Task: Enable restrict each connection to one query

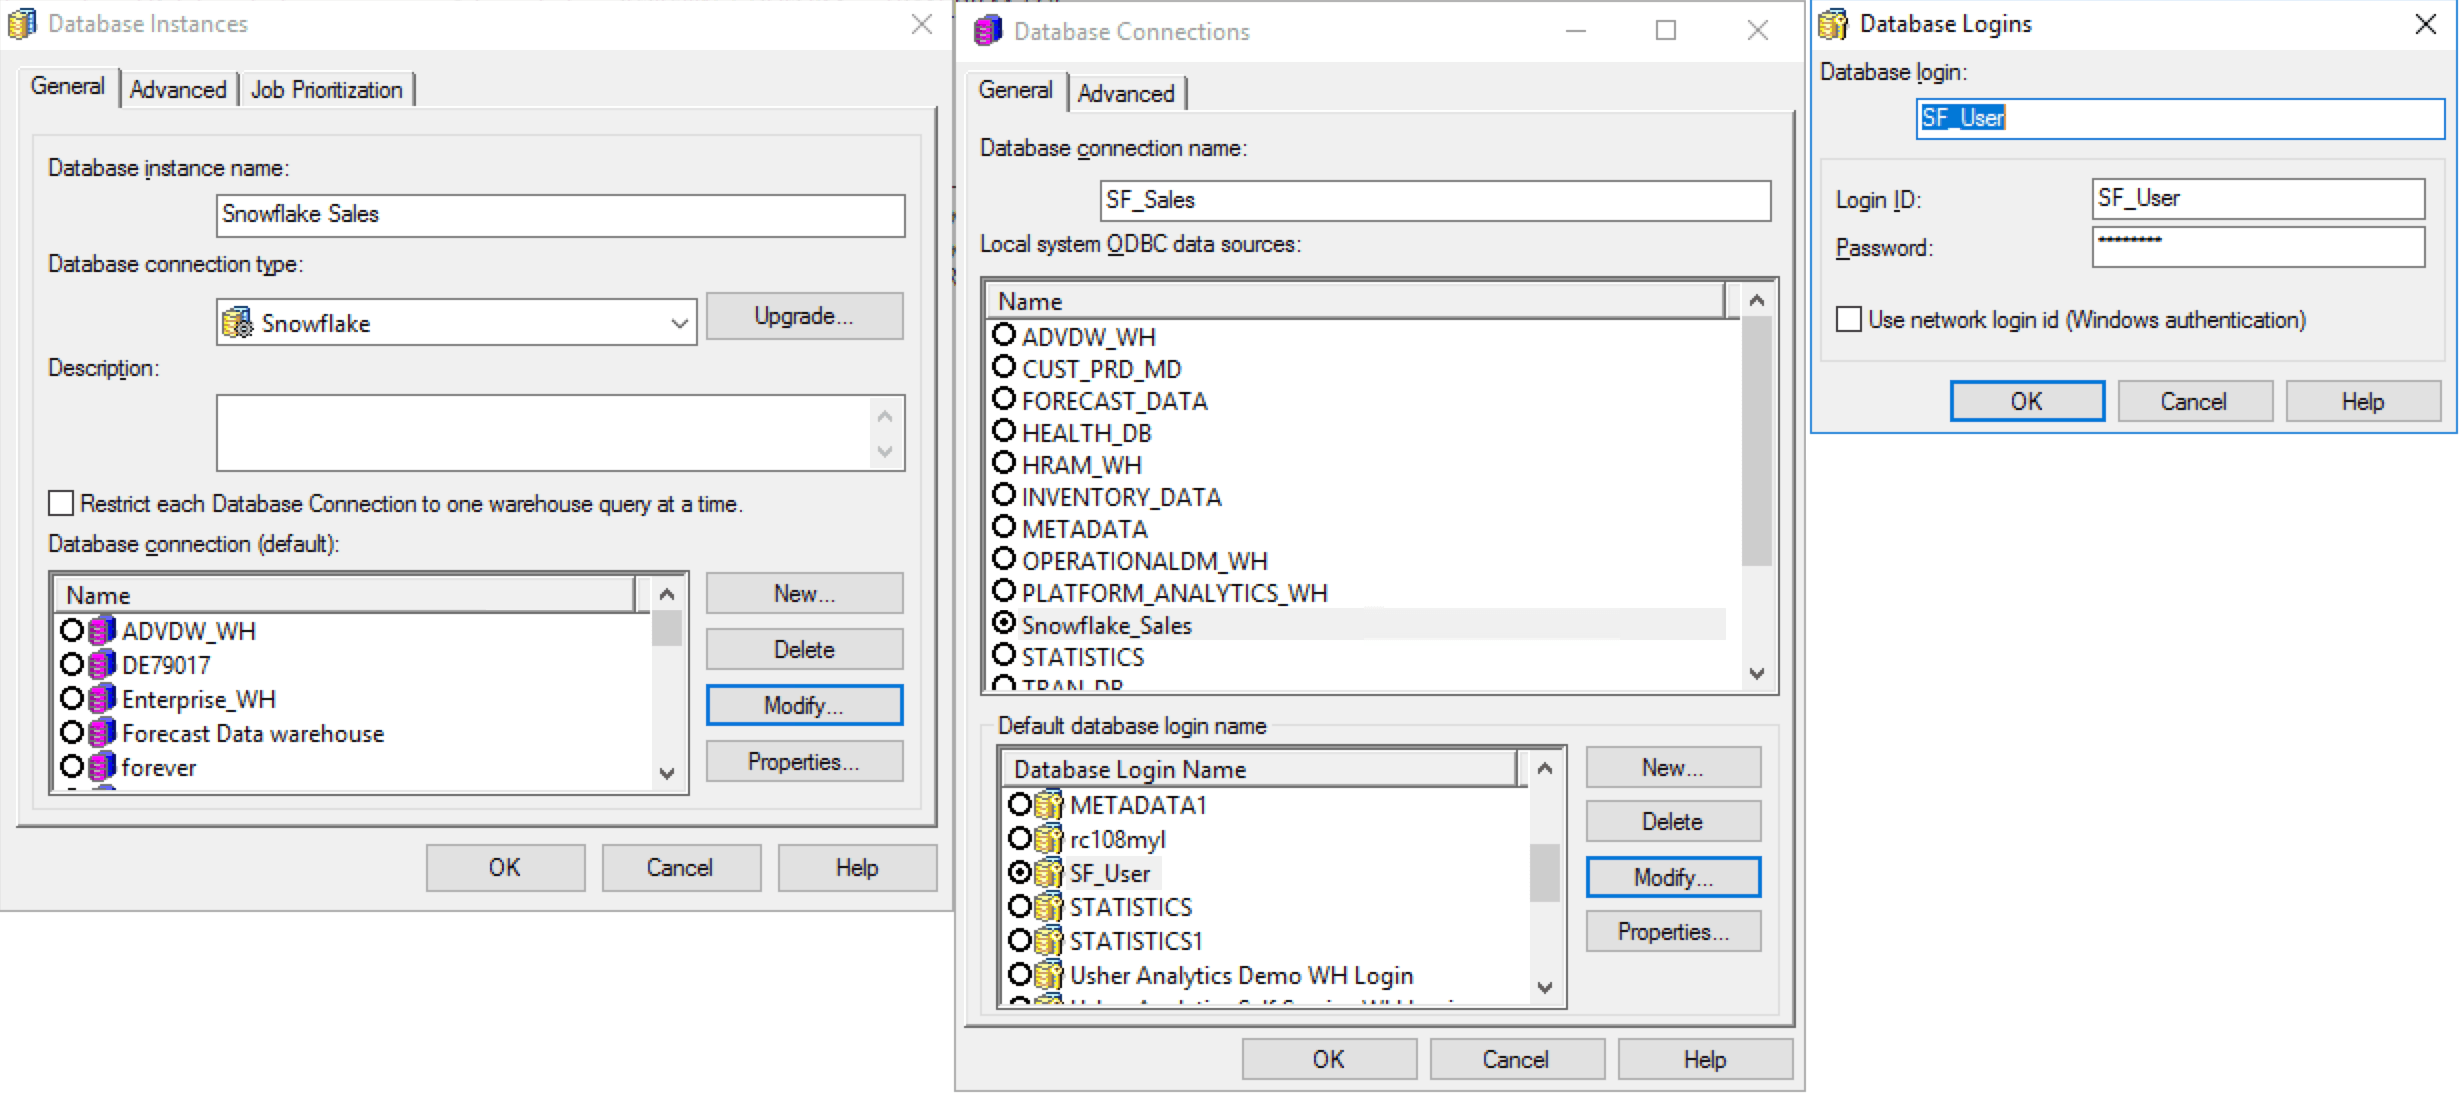Action: point(62,503)
